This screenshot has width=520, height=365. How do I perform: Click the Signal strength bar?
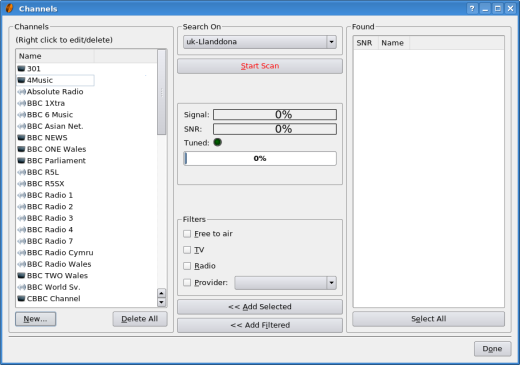tap(275, 115)
